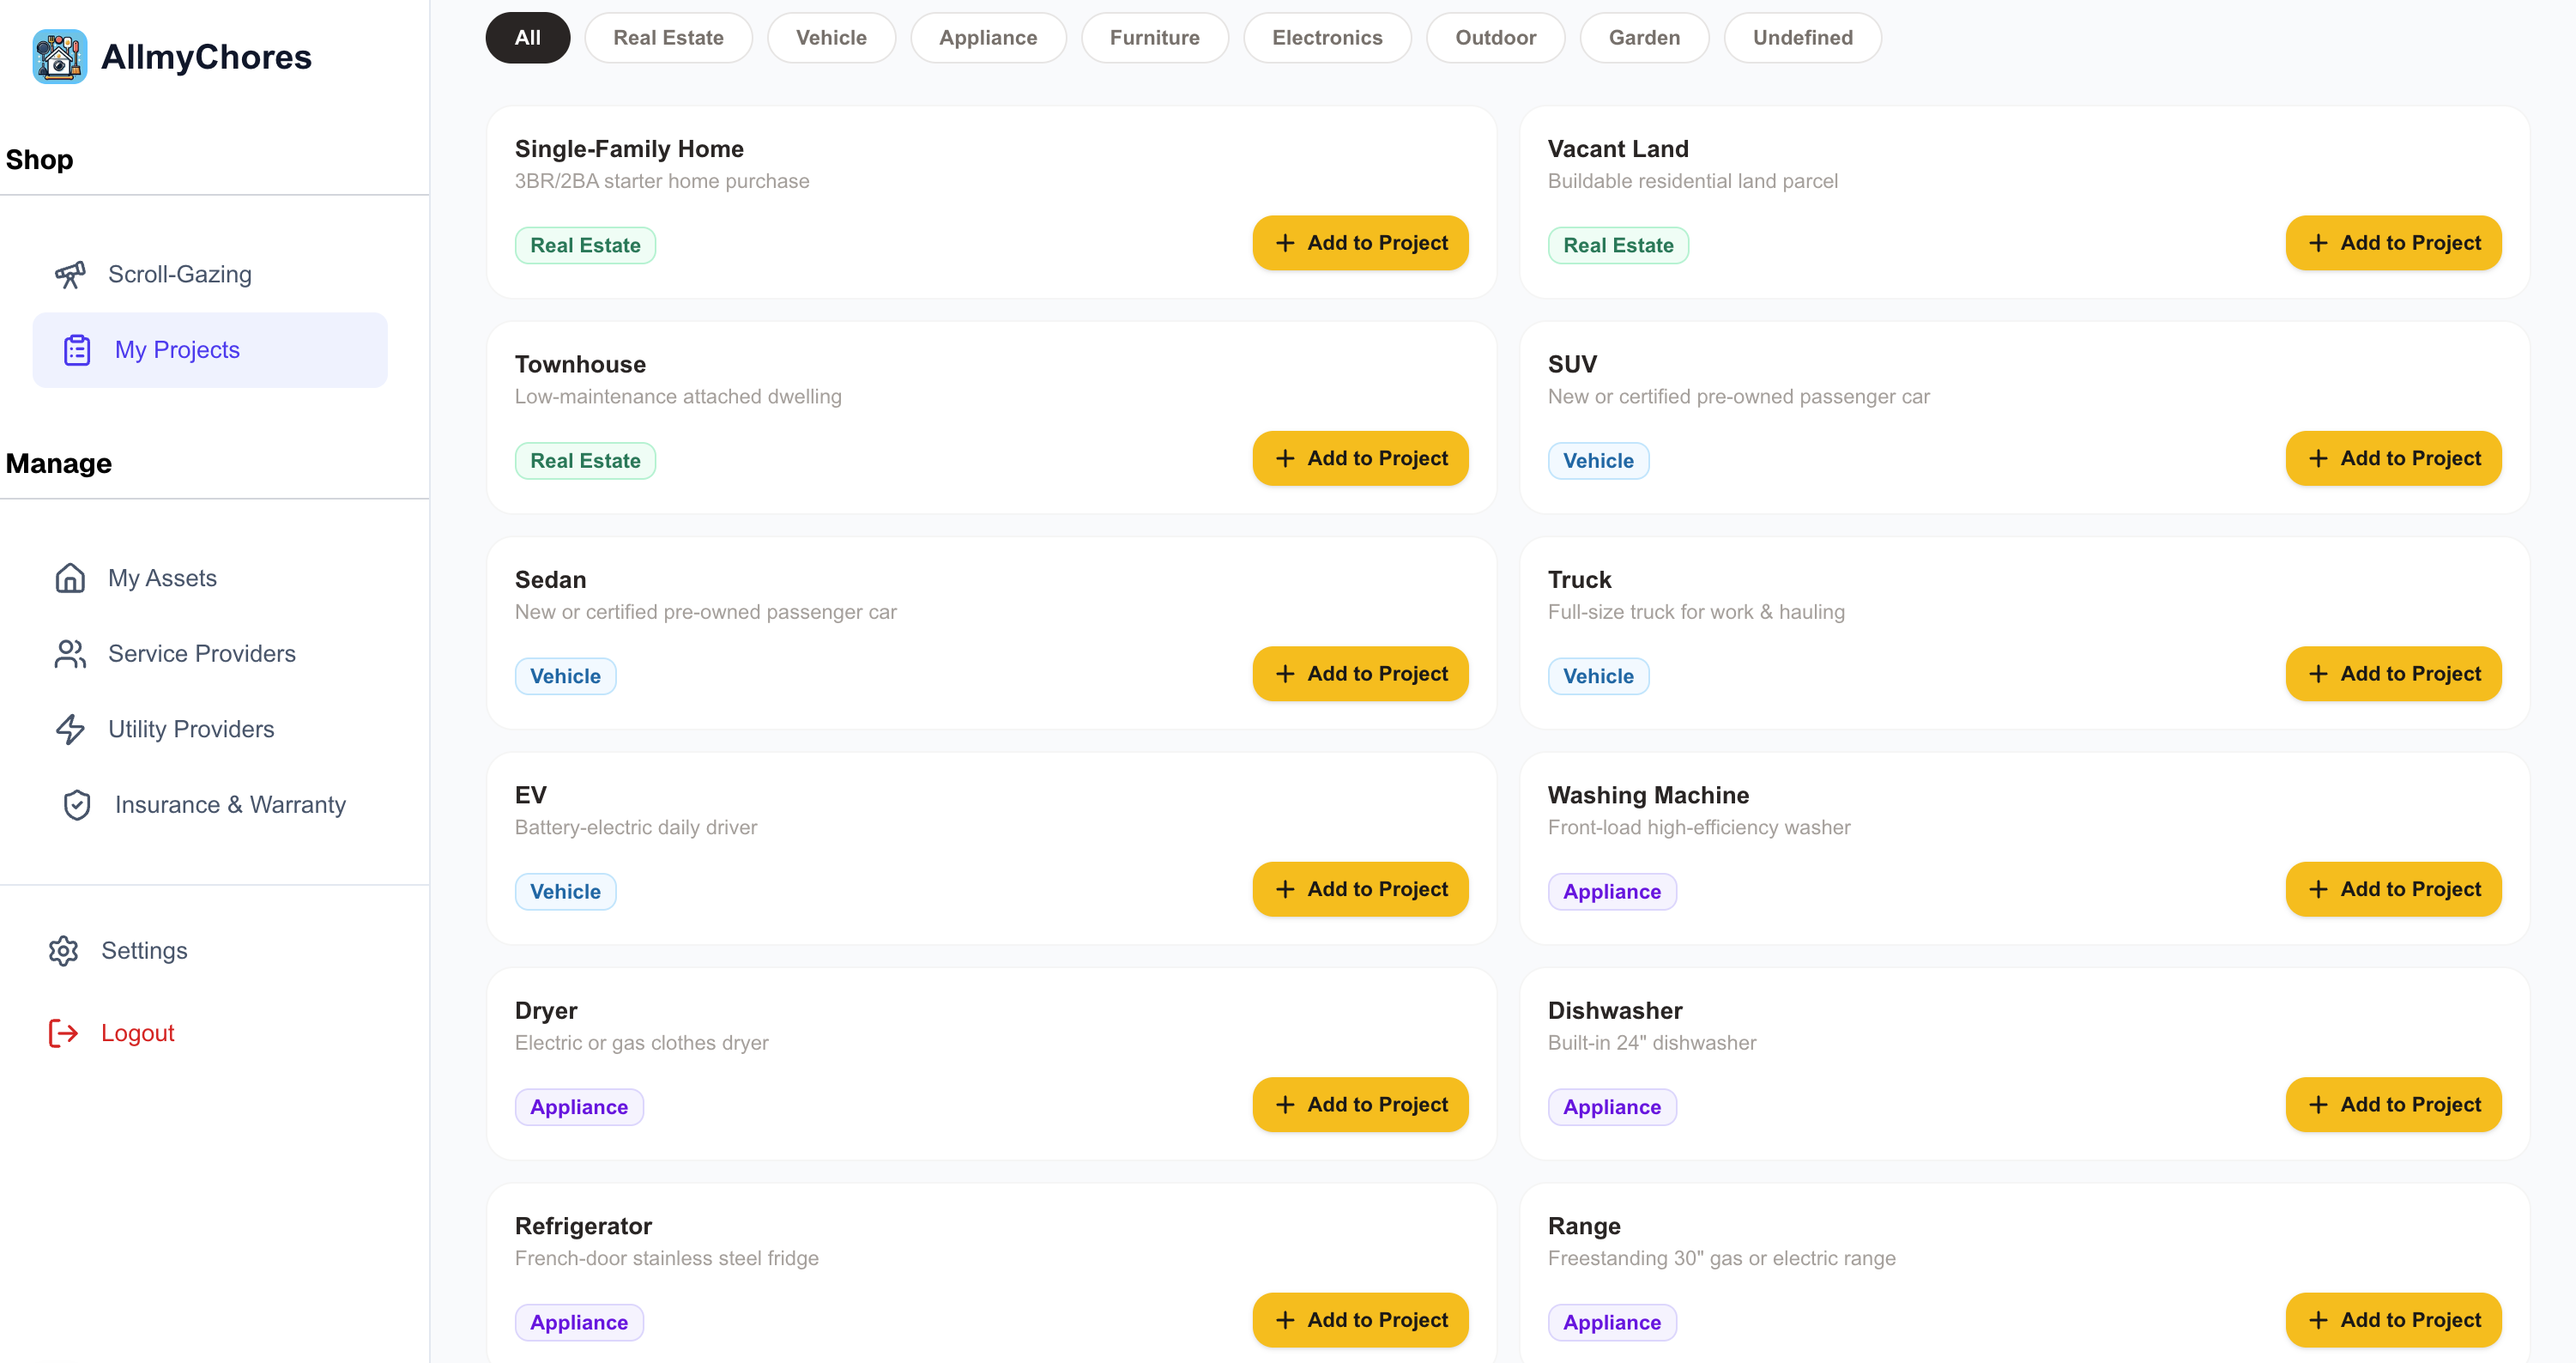Open Service Providers page
The image size is (2576, 1363).
(210, 653)
